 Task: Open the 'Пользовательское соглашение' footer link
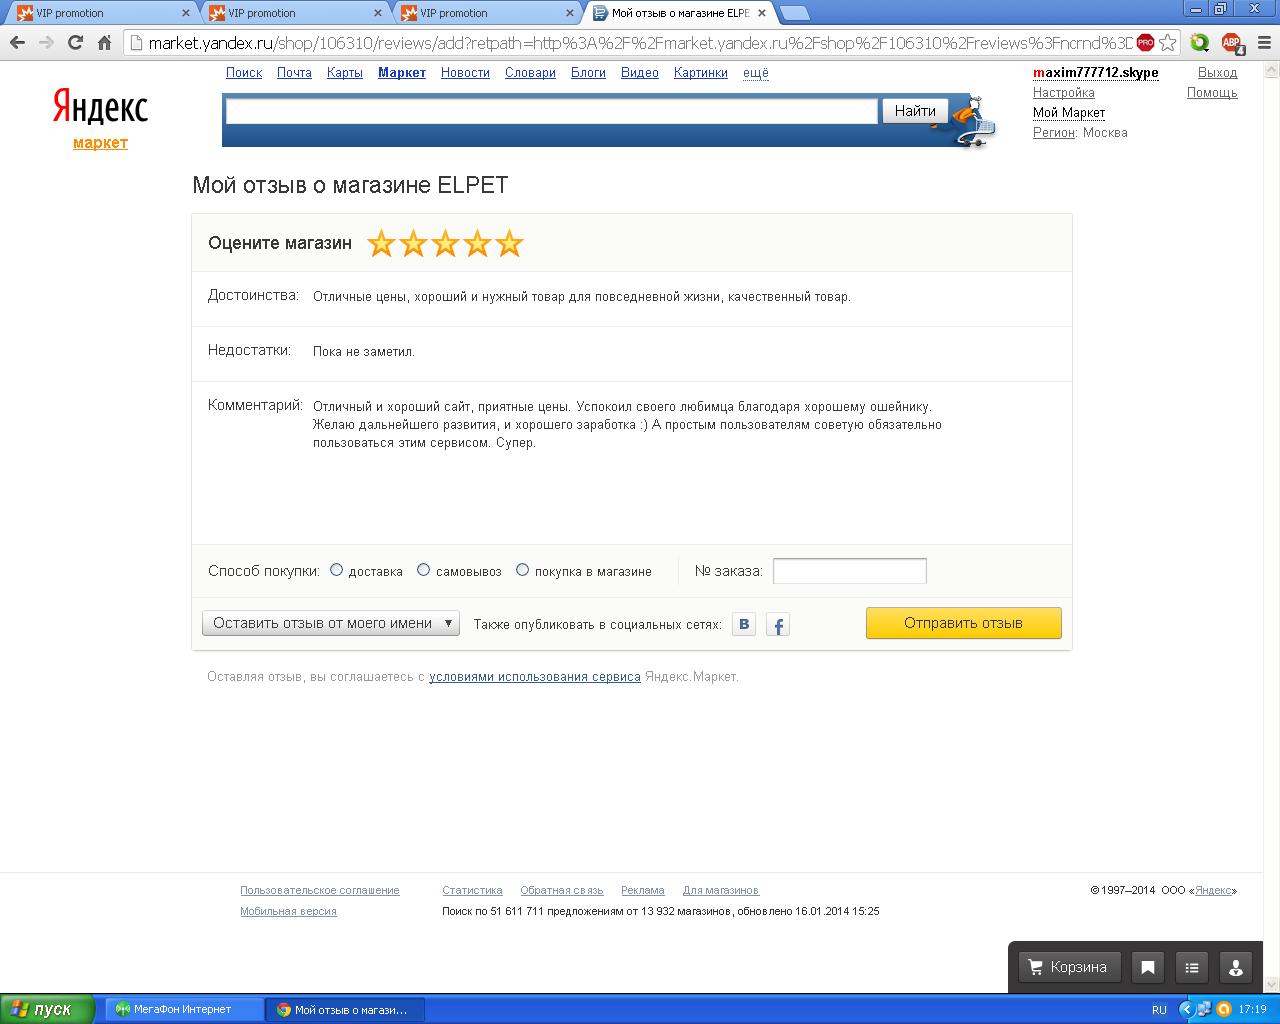coord(320,890)
